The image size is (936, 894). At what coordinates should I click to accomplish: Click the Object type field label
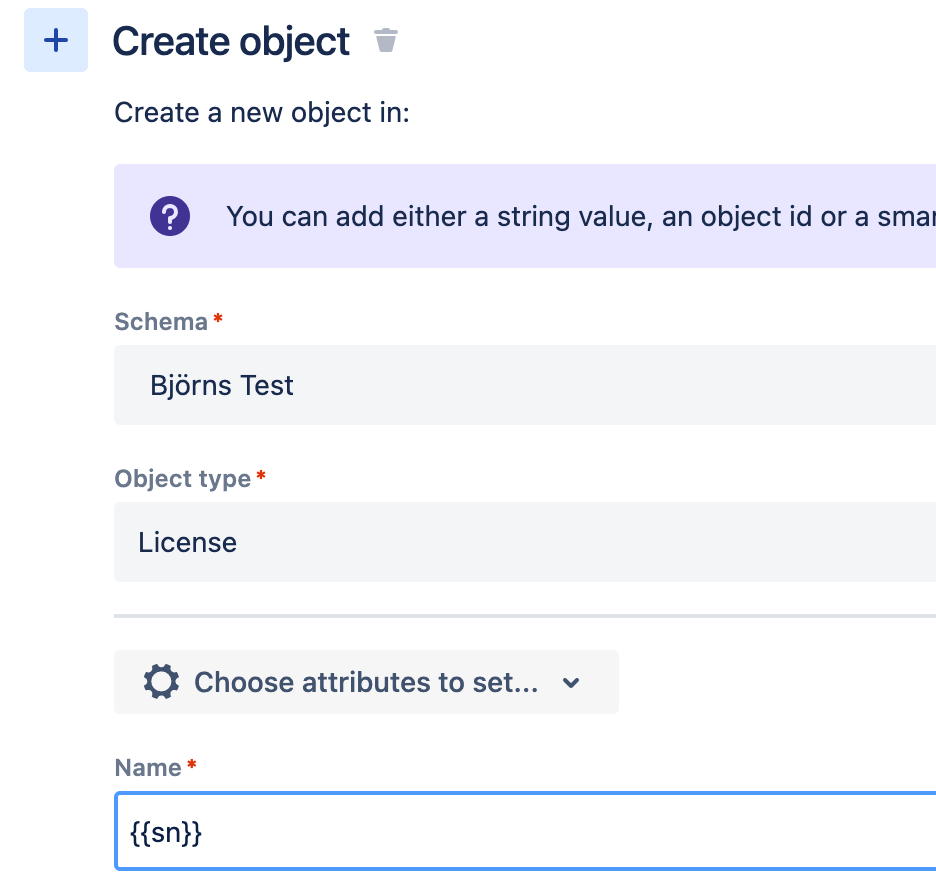pyautogui.click(x=181, y=478)
